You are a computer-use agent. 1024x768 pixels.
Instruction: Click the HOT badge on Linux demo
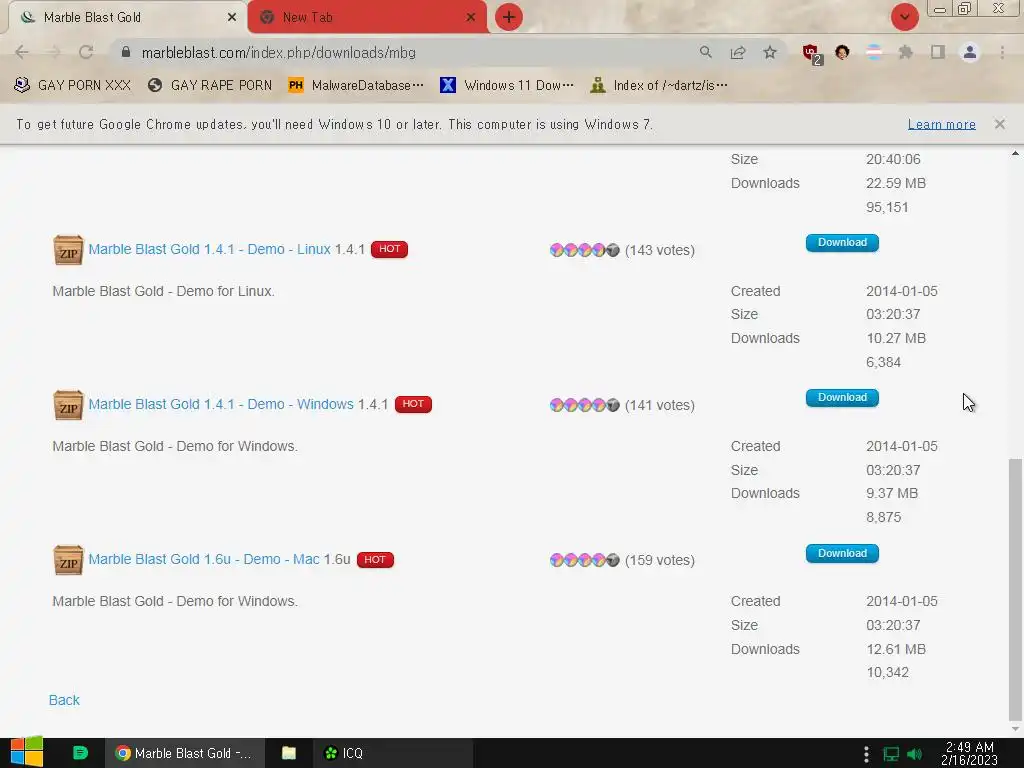click(x=389, y=249)
